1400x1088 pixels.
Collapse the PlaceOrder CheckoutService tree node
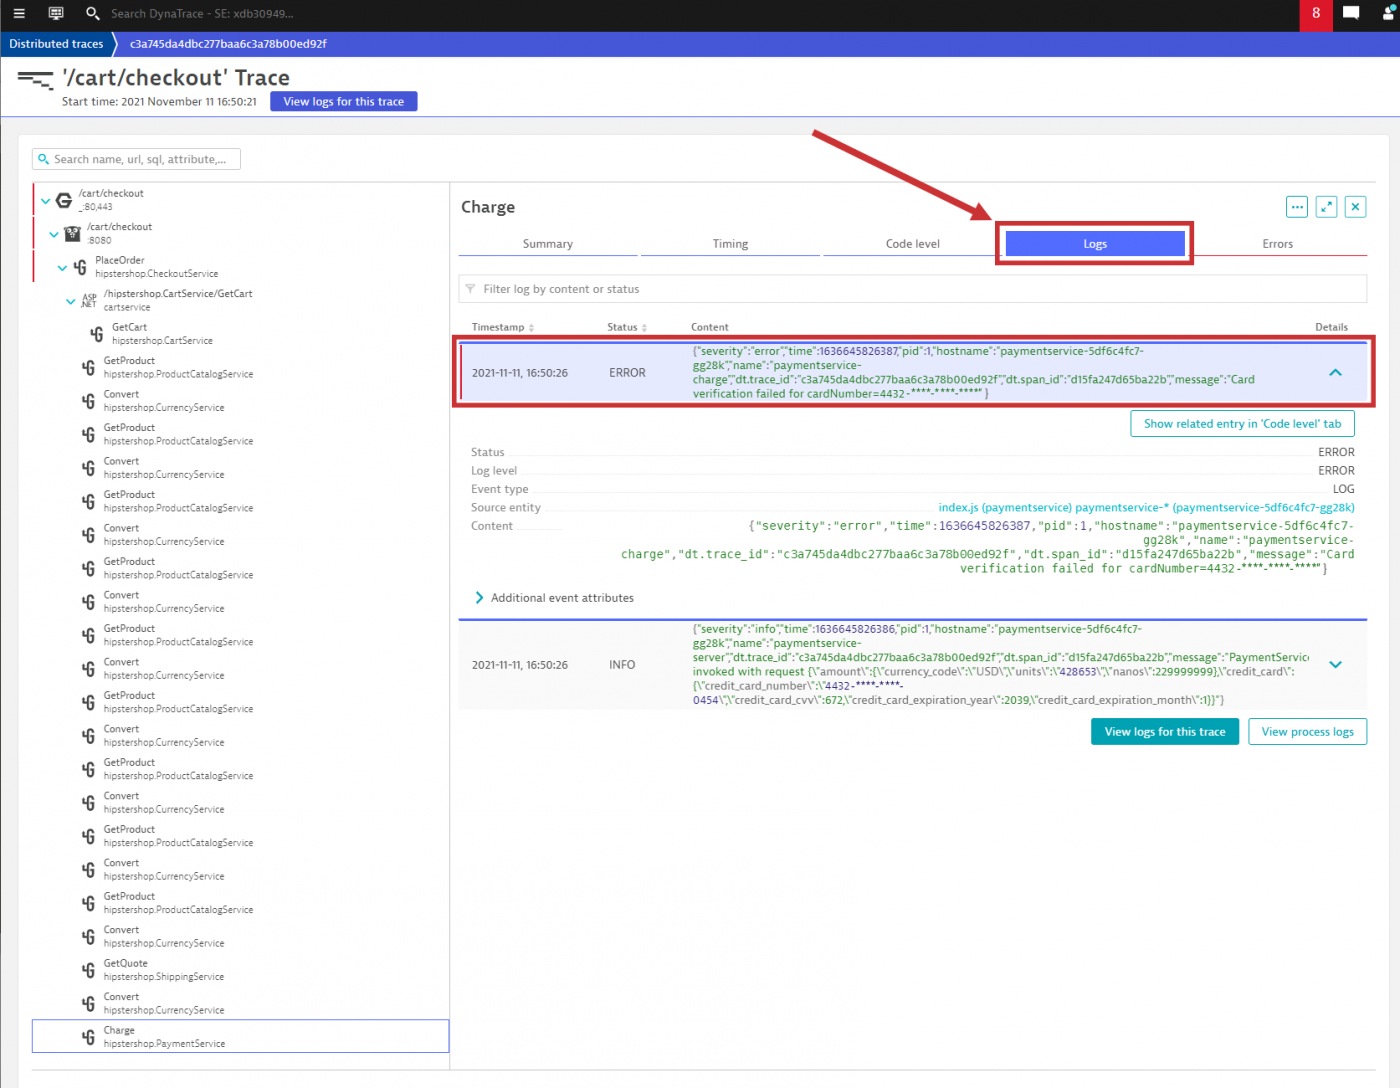click(62, 267)
